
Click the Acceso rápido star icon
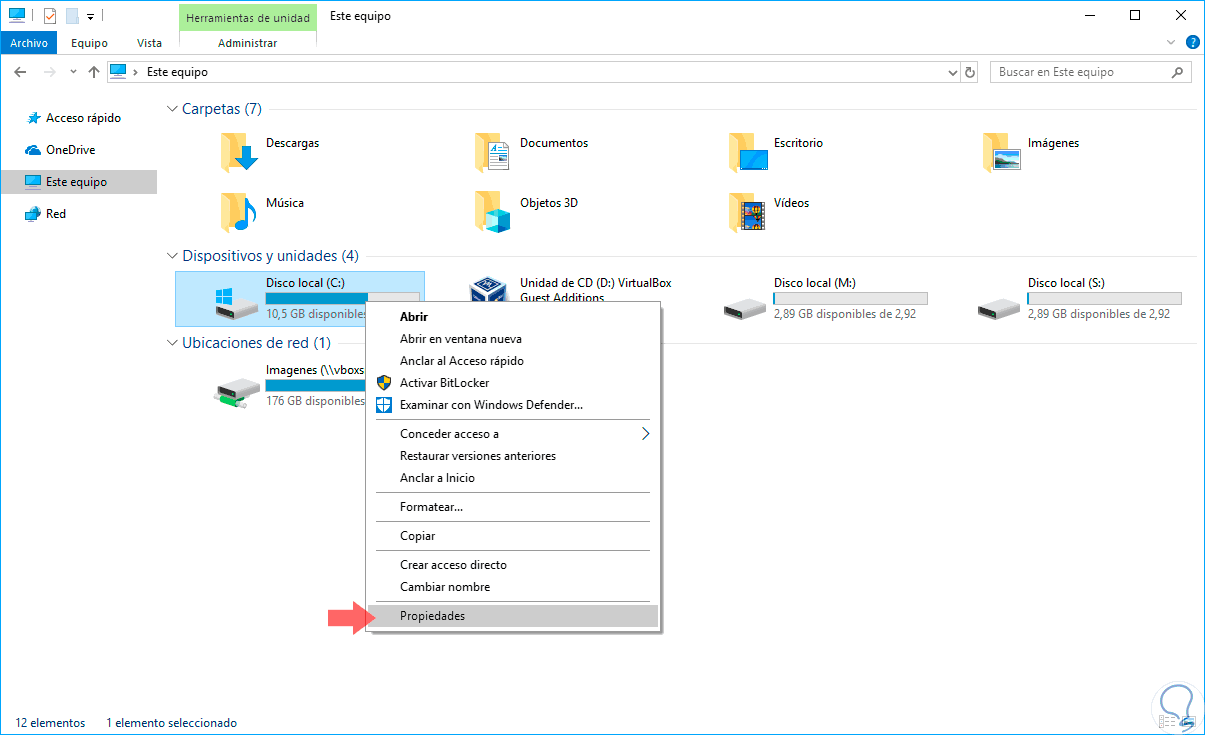coord(32,118)
